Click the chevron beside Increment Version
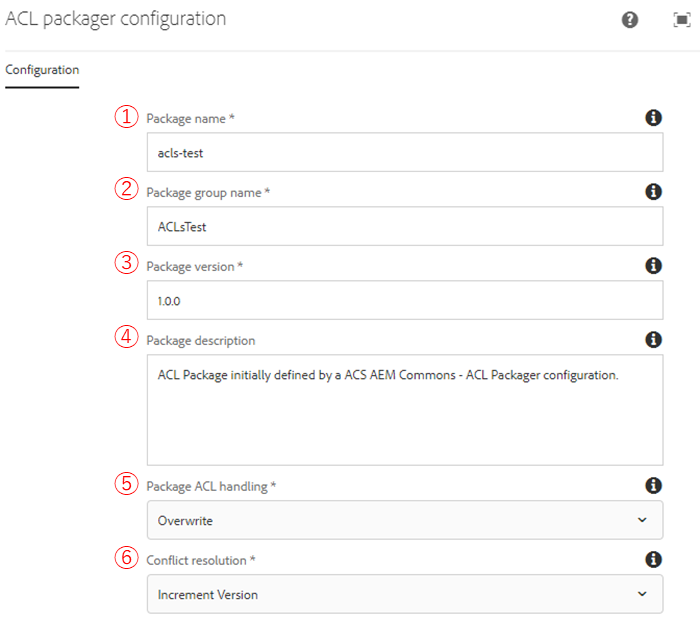The image size is (700, 621). [x=642, y=594]
